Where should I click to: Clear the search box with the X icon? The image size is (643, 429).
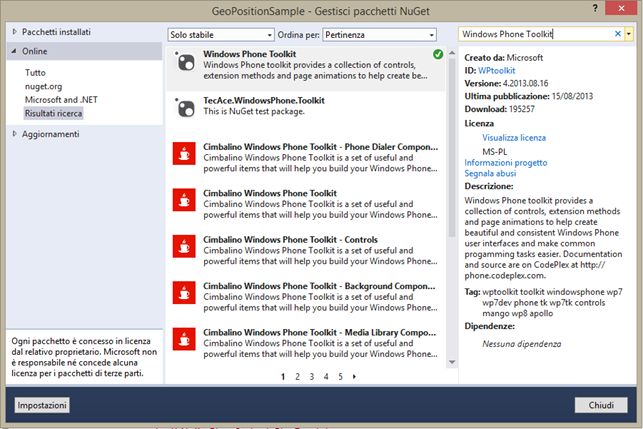(618, 34)
